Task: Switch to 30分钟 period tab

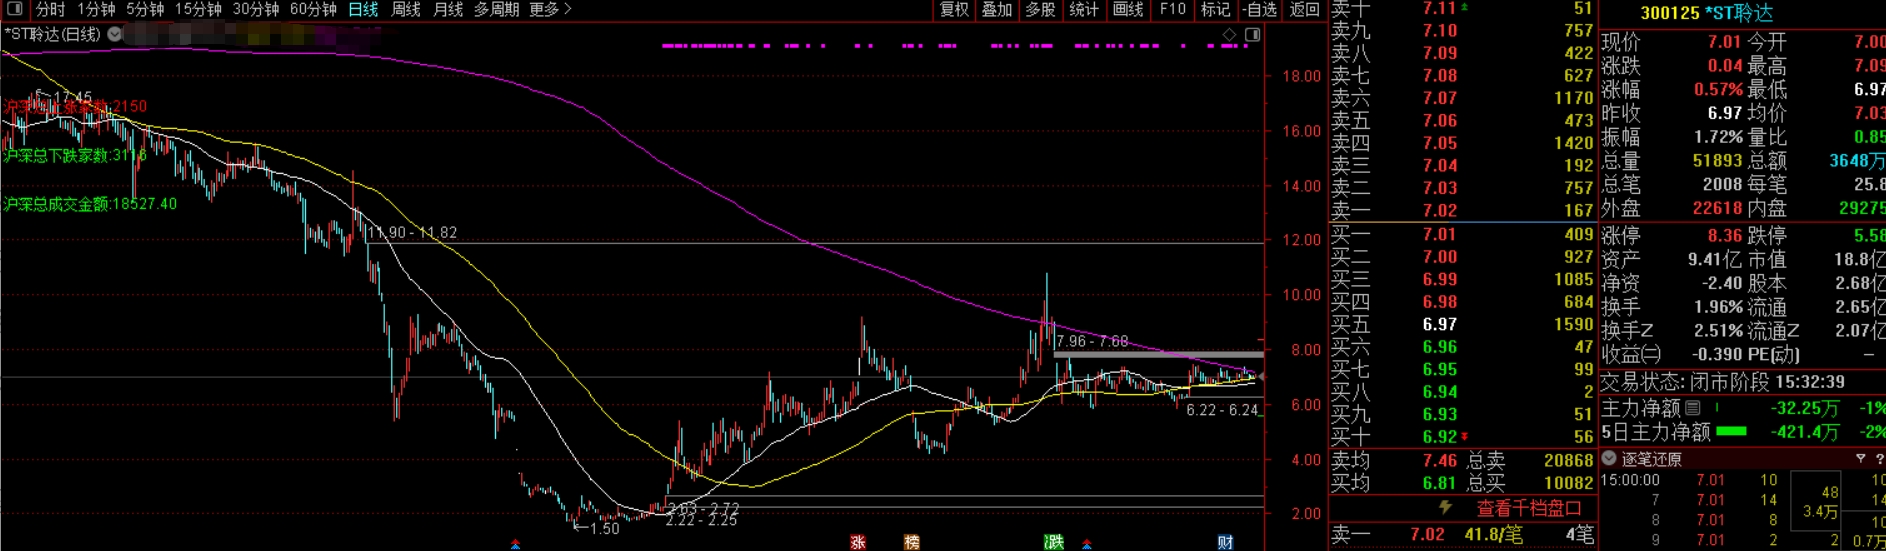Action: click(256, 9)
